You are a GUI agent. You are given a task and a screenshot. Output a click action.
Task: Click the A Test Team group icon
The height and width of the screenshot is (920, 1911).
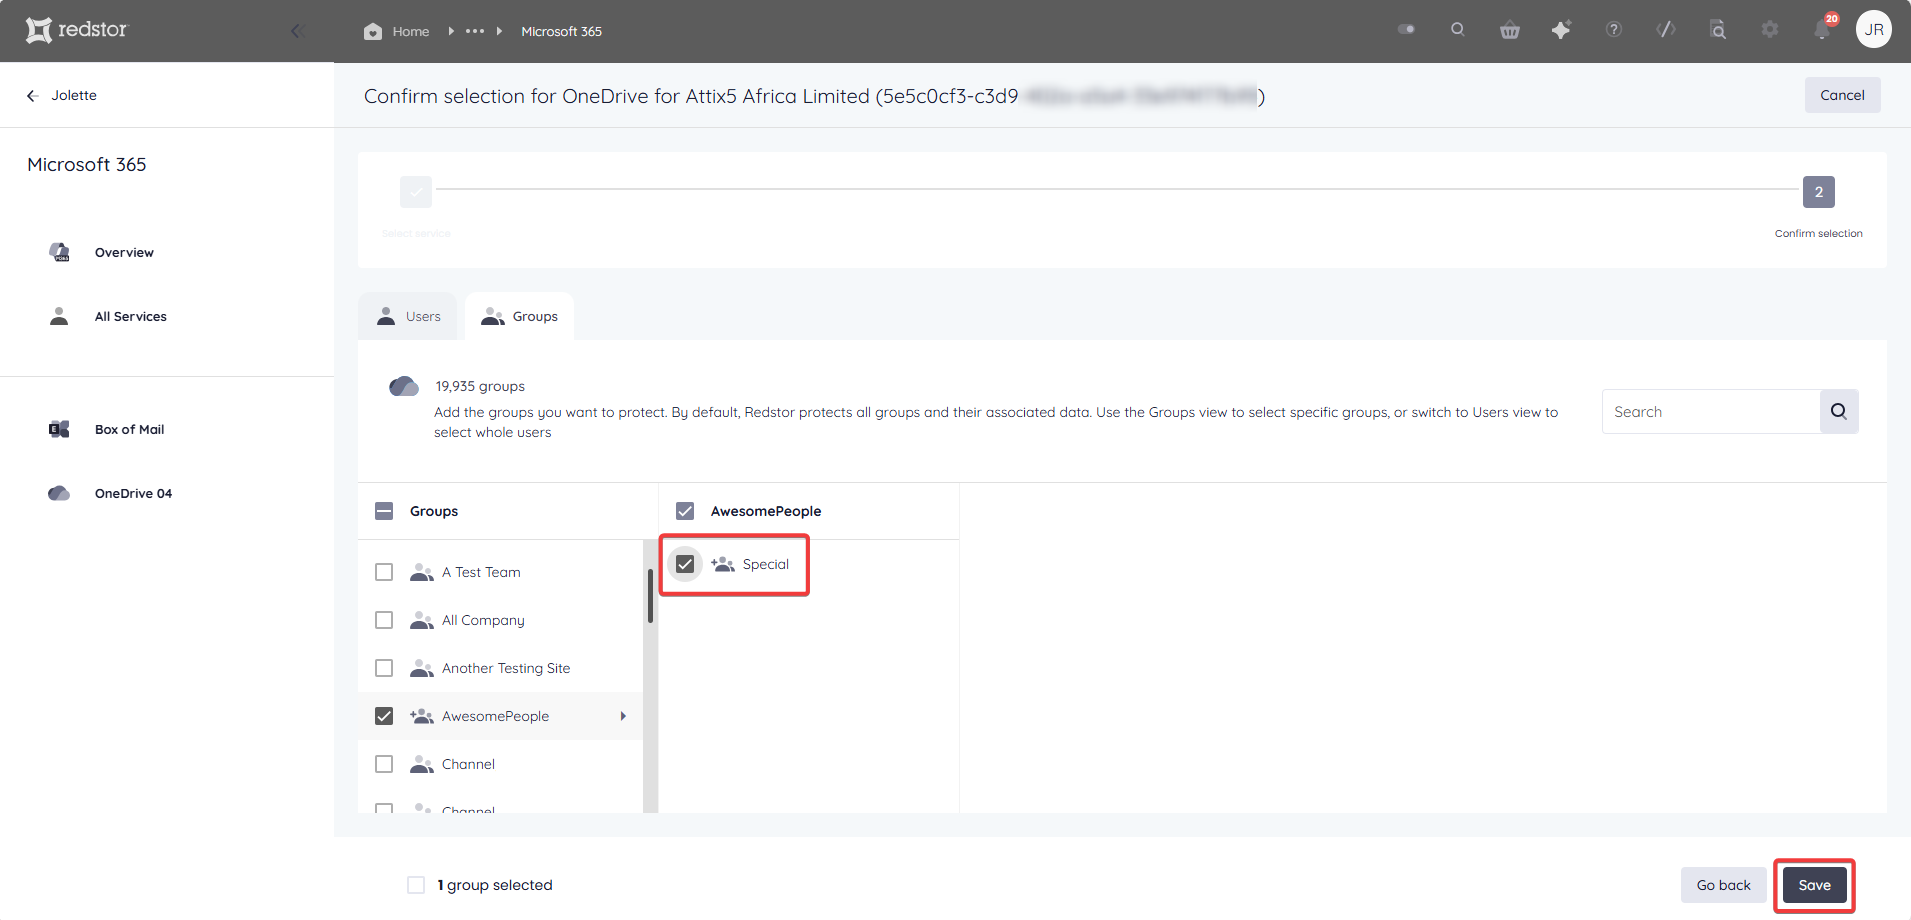point(422,572)
